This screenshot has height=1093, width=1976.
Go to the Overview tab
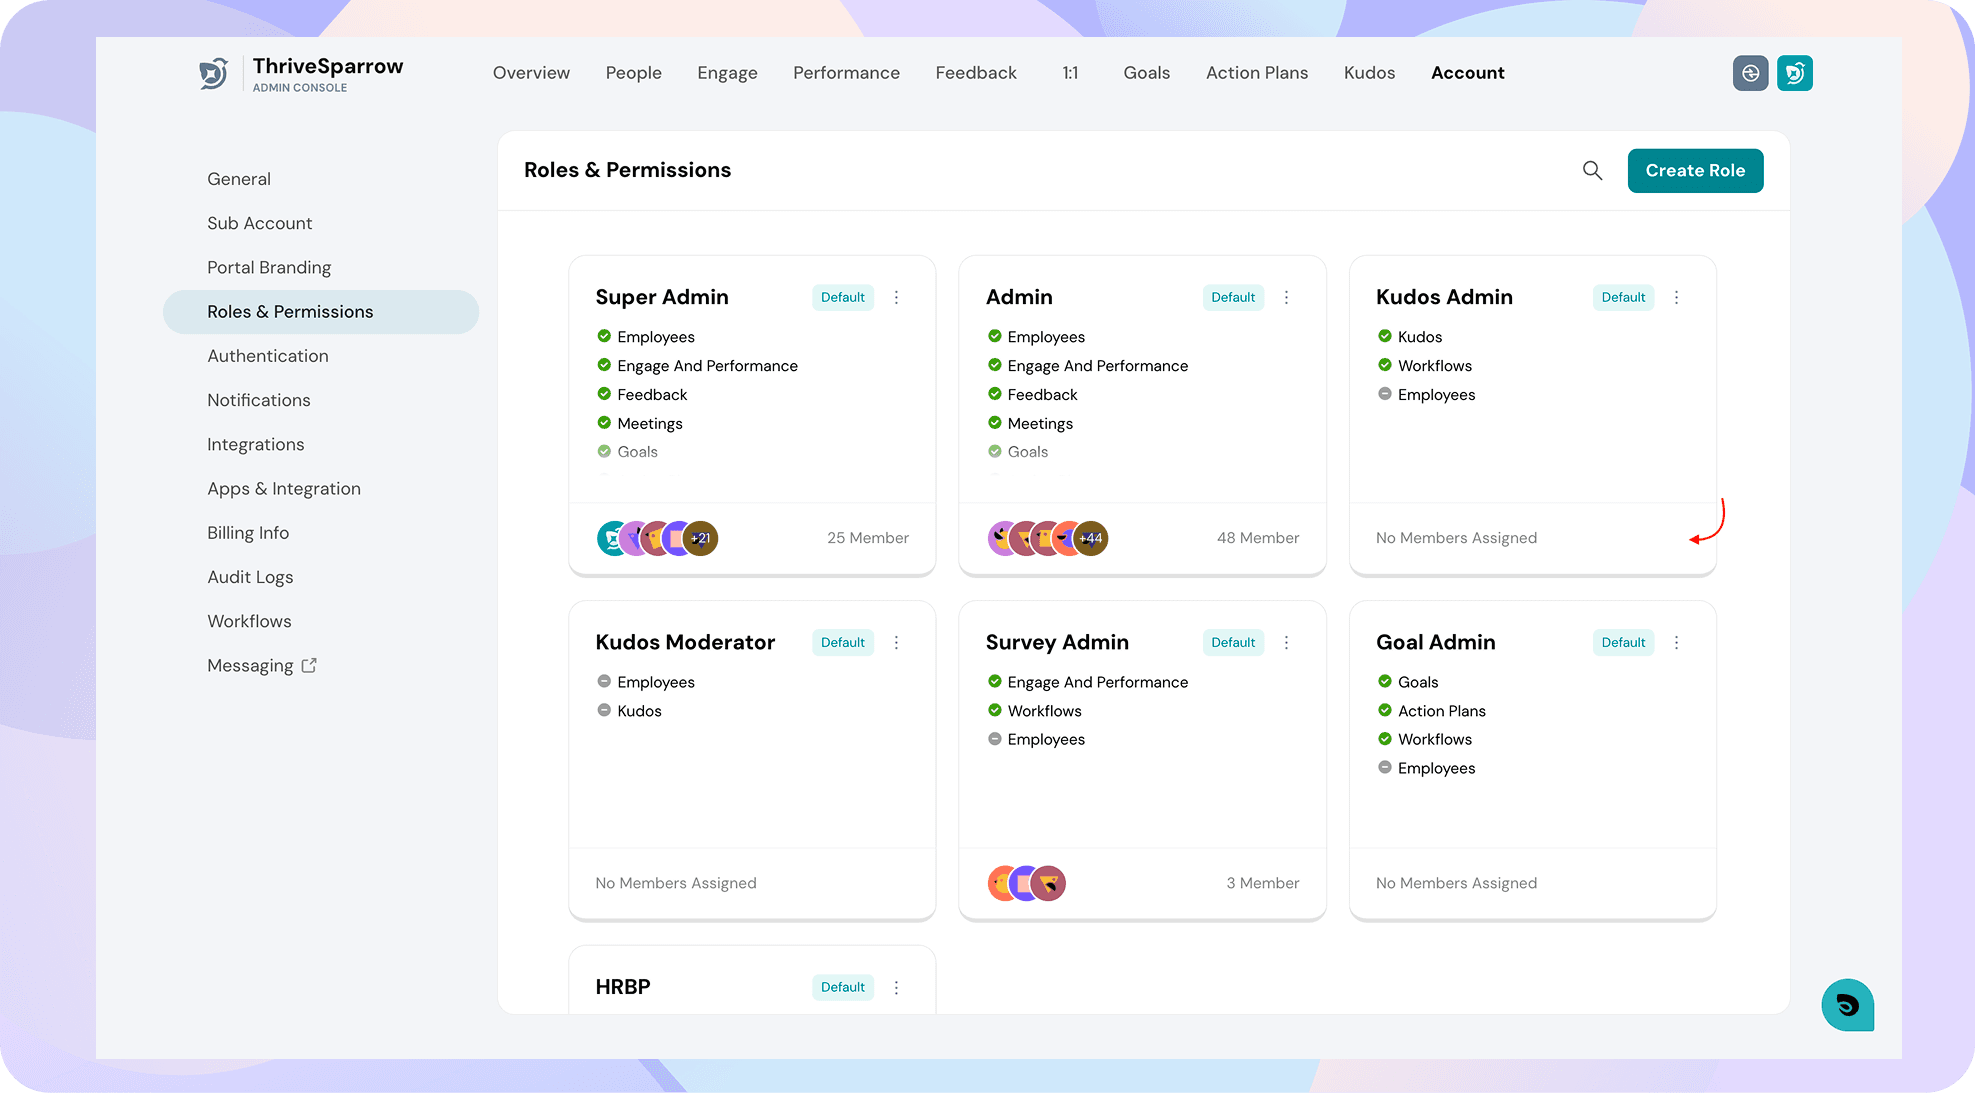tap(531, 73)
